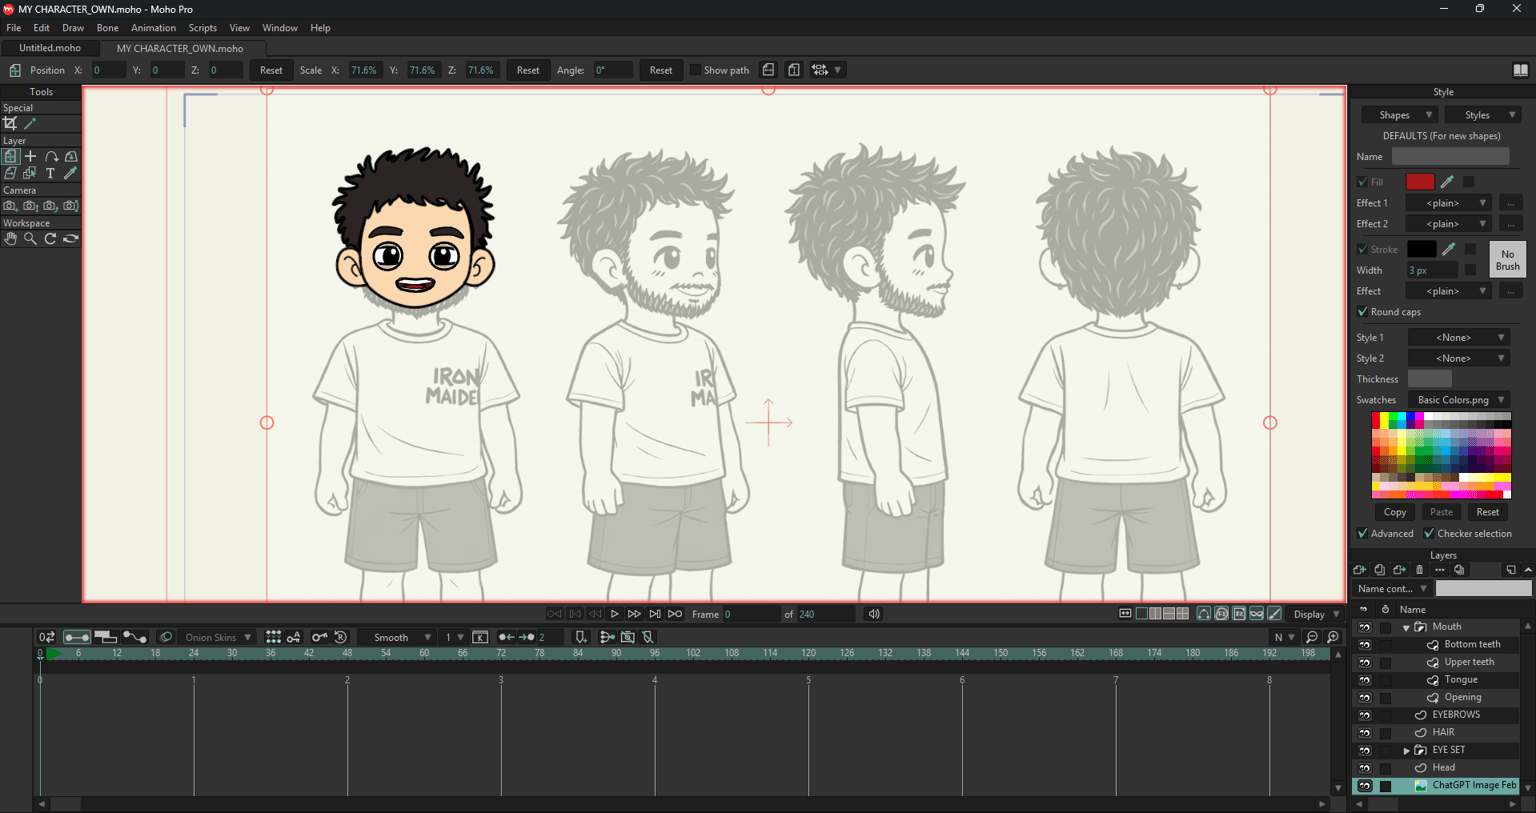The width and height of the screenshot is (1536, 813).
Task: Click the Delete Layer trash icon
Action: [x=1420, y=570]
